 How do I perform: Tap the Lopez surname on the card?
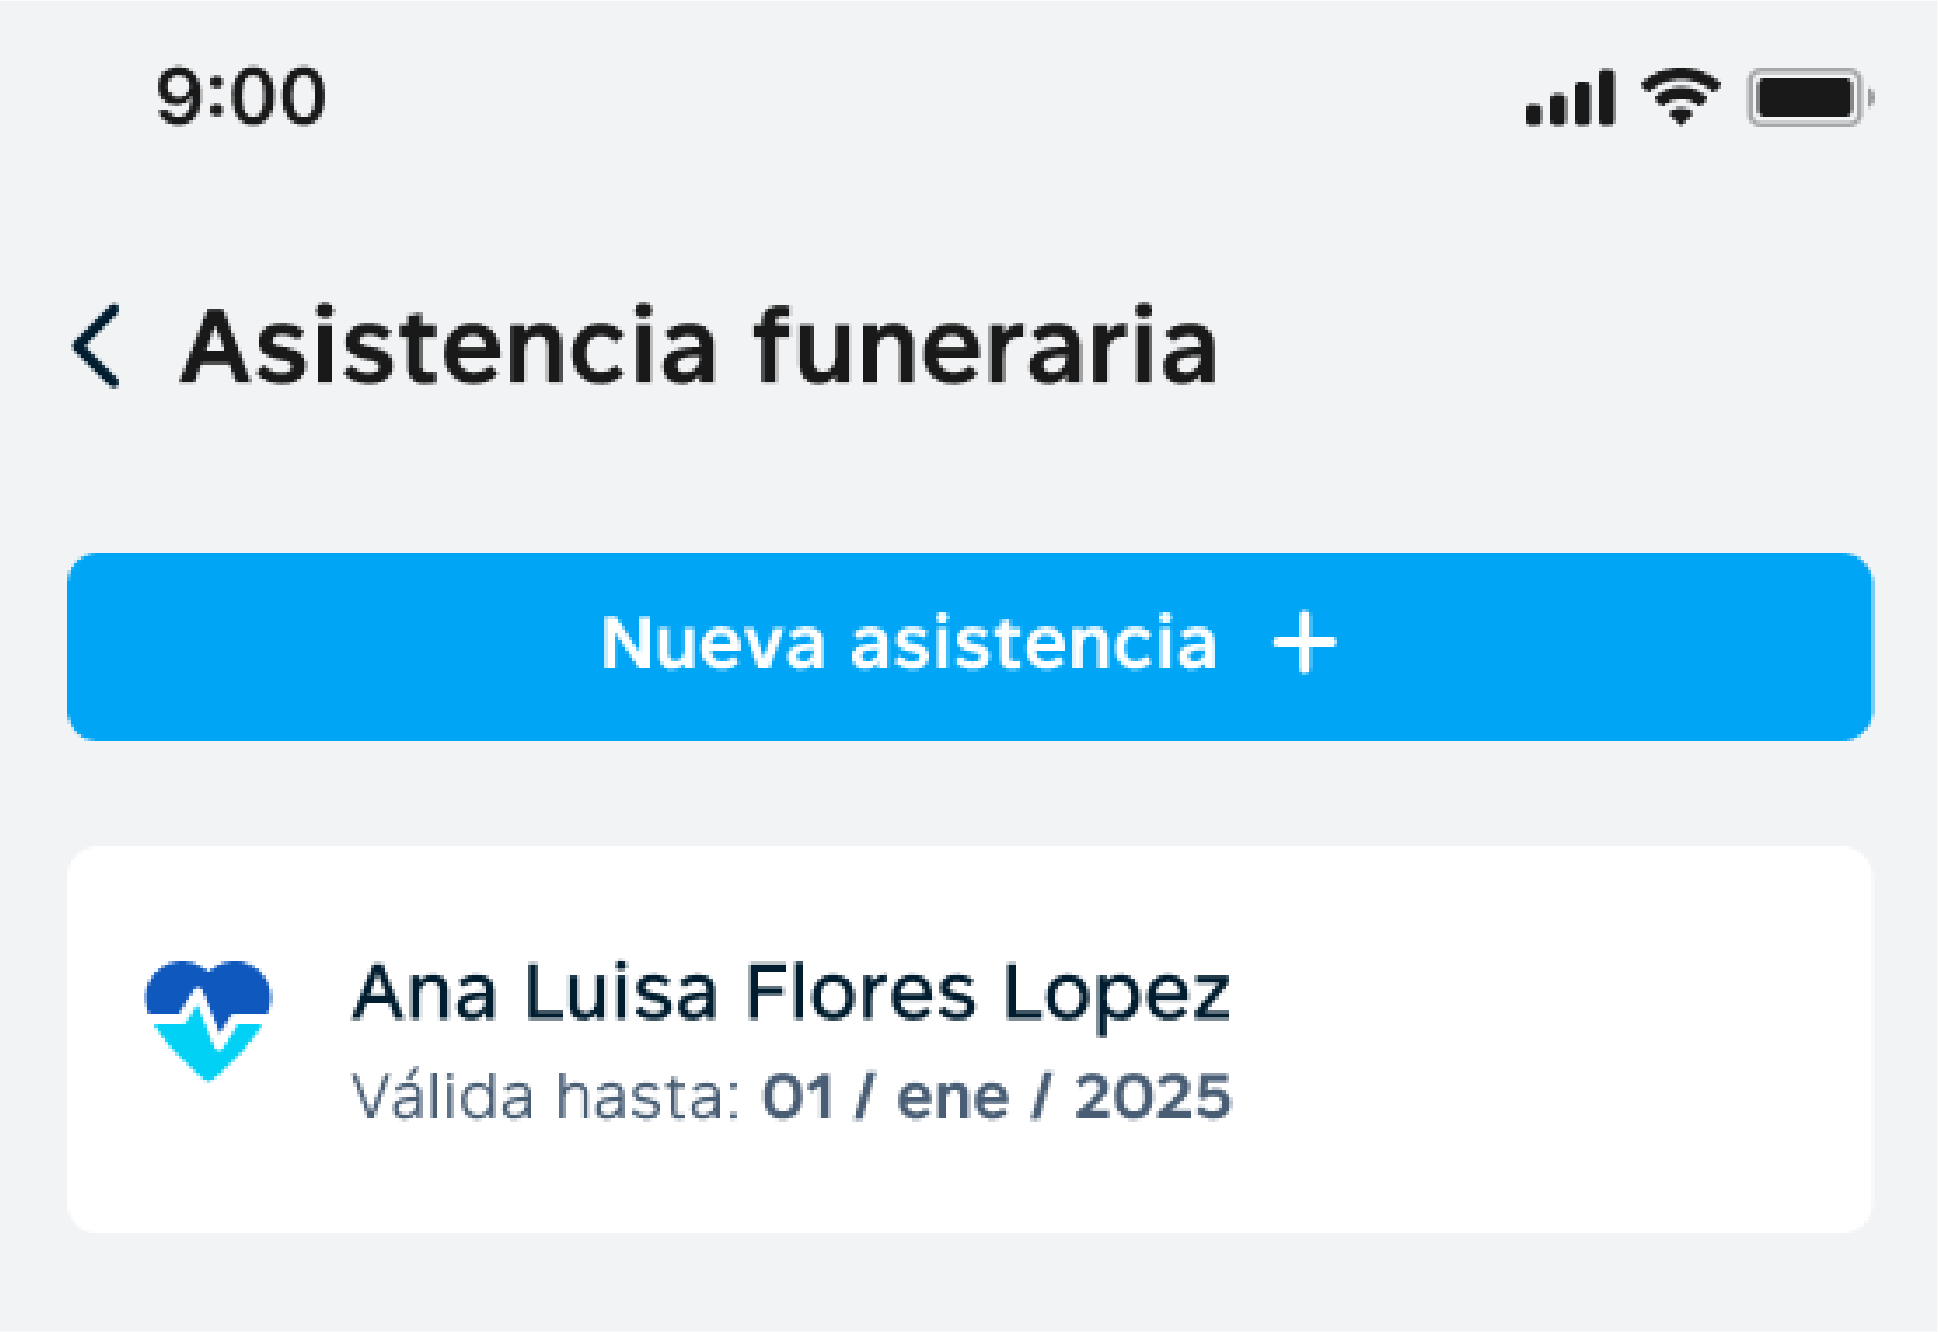click(1116, 995)
